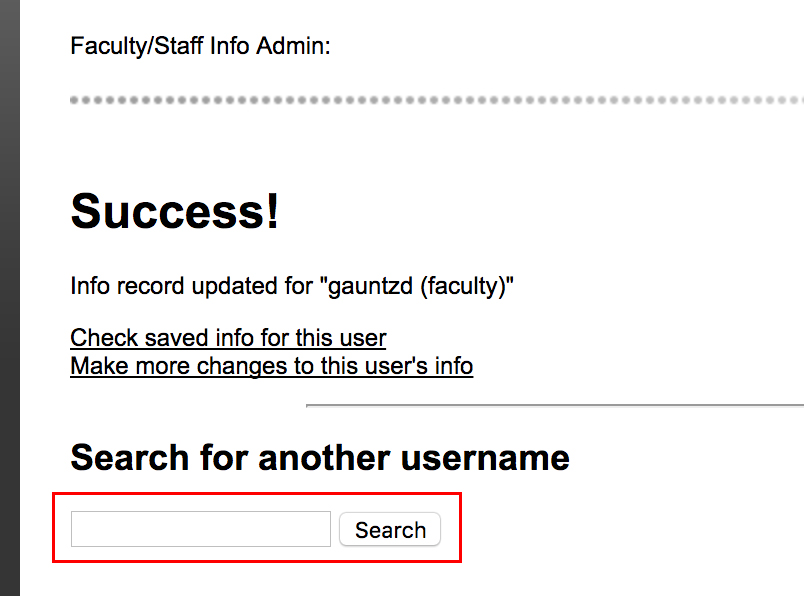
Task: Click the Success! heading
Action: (175, 211)
